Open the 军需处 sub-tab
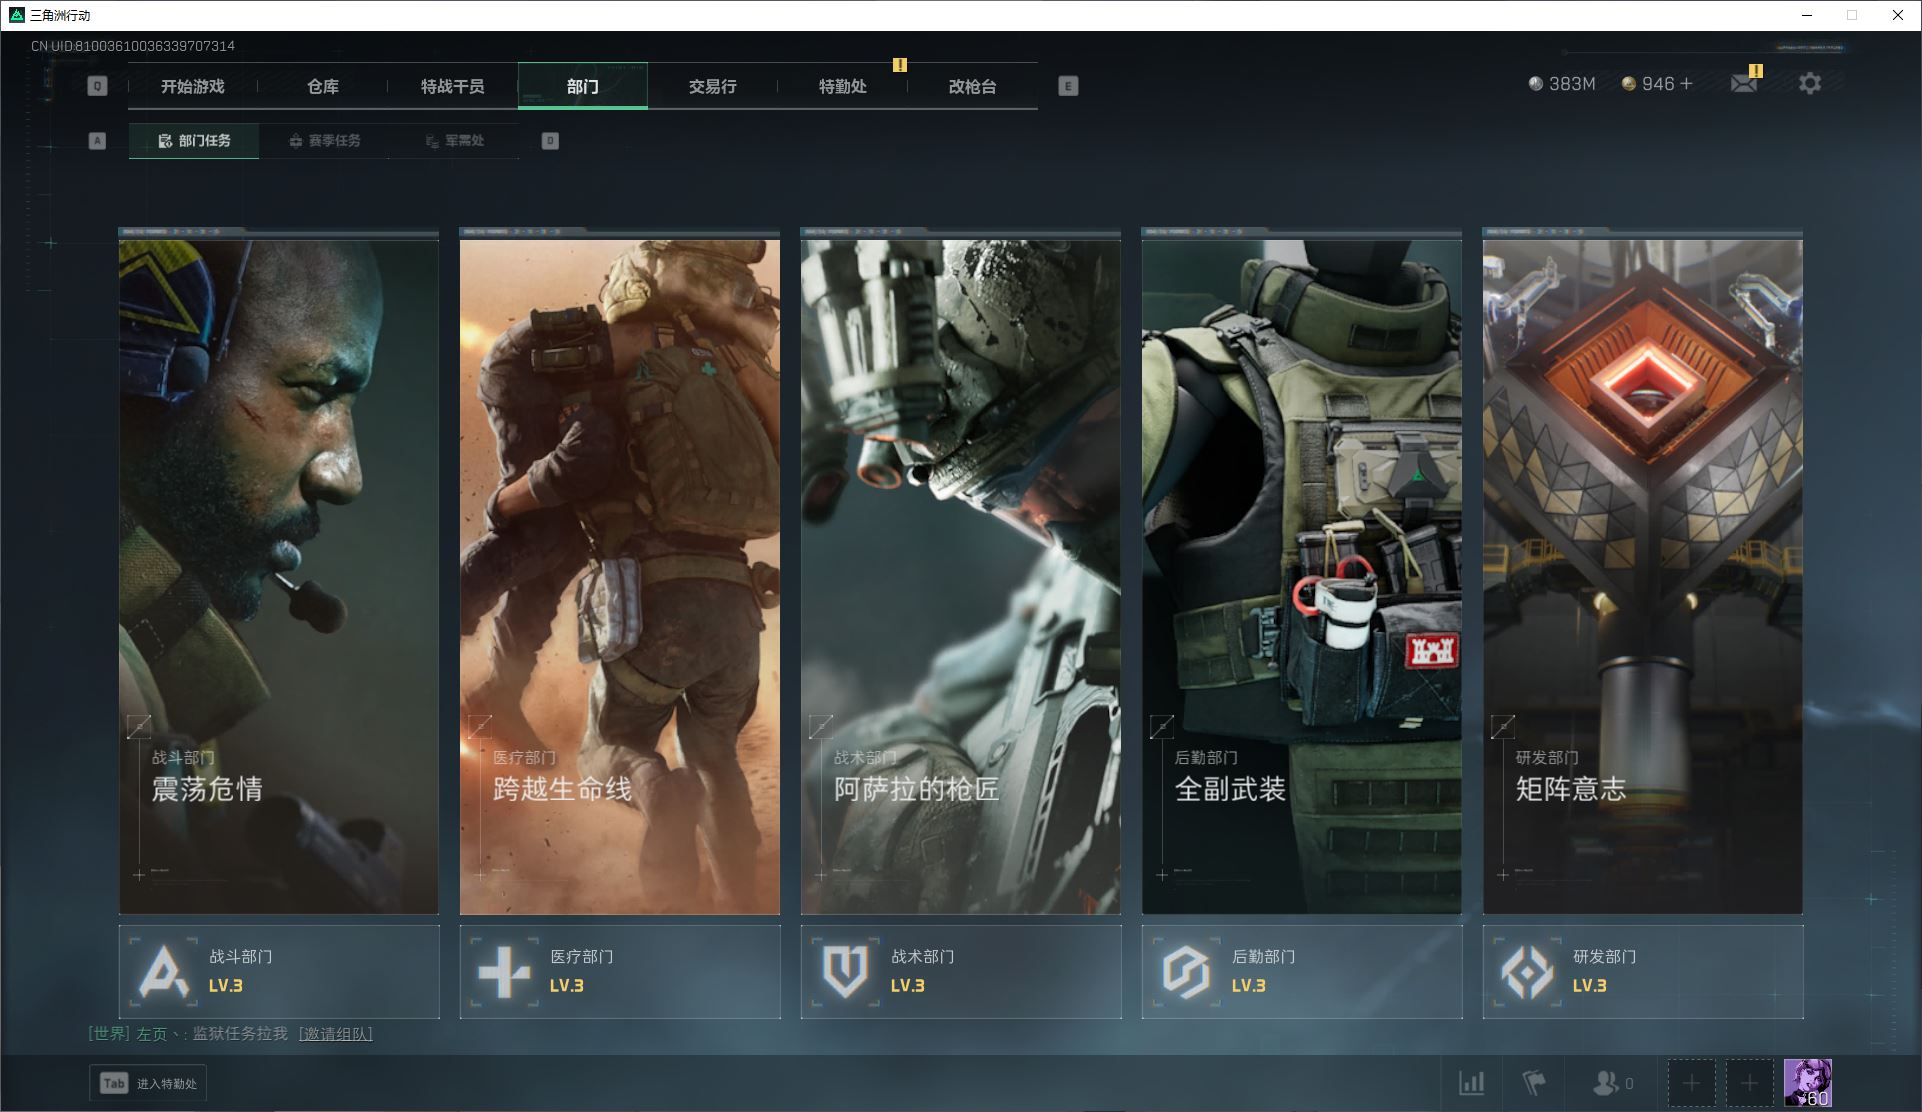 tap(455, 141)
